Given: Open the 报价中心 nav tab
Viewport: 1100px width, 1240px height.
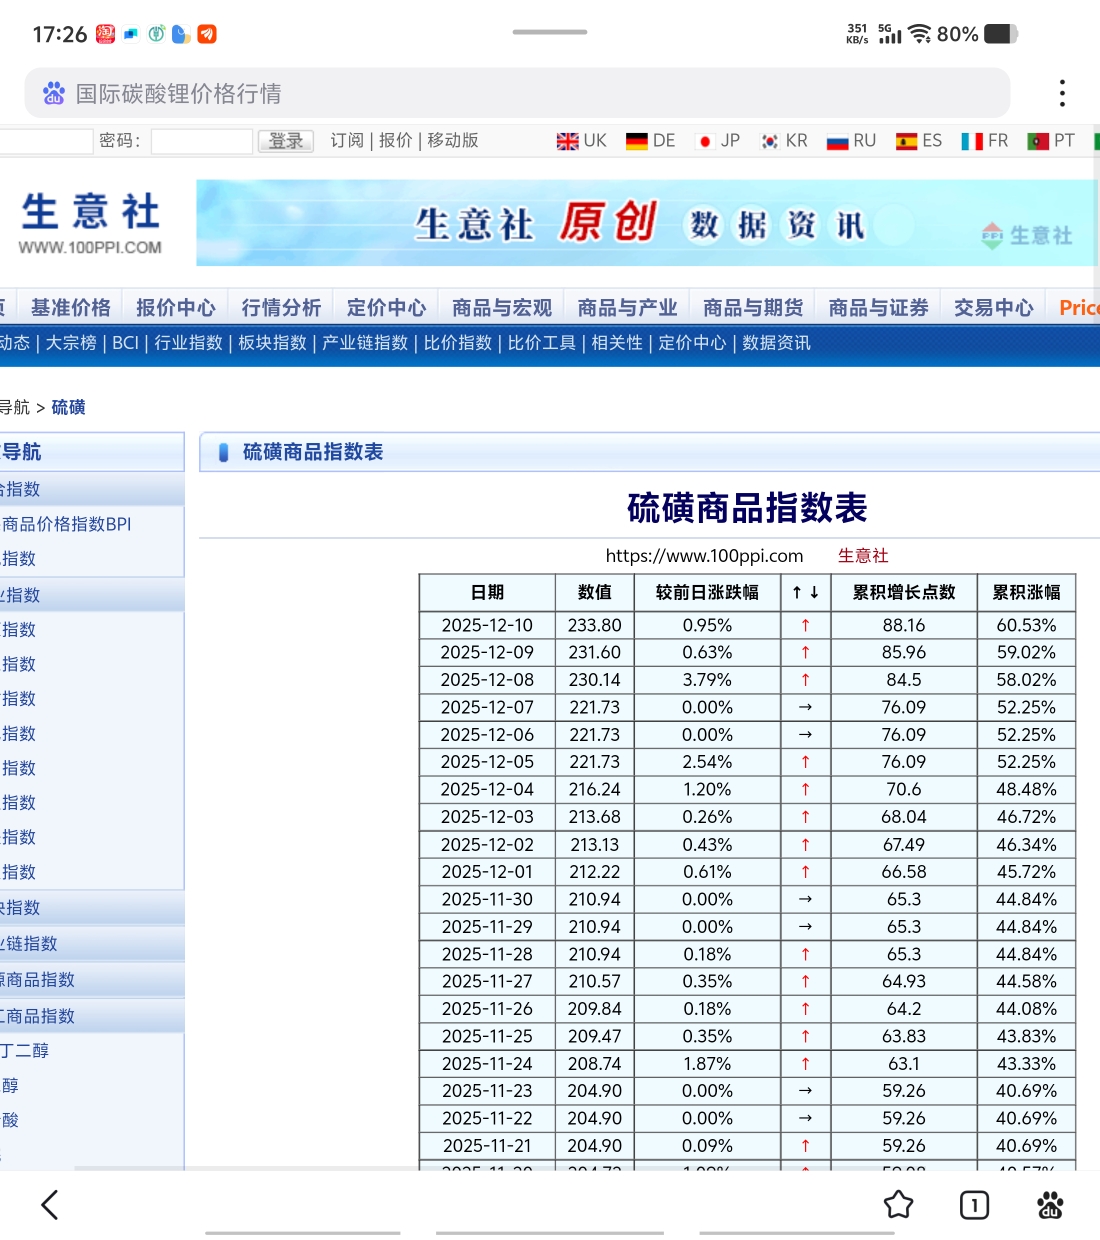Looking at the screenshot, I should pos(175,308).
